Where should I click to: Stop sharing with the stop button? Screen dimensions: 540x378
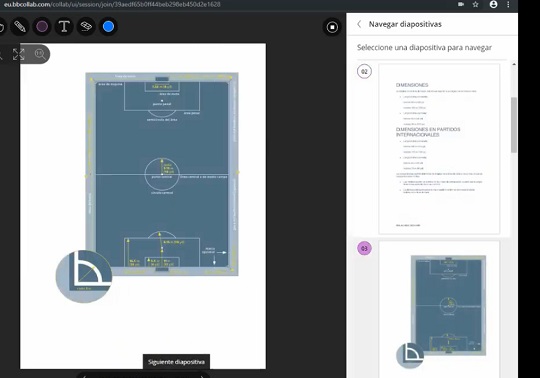(332, 27)
